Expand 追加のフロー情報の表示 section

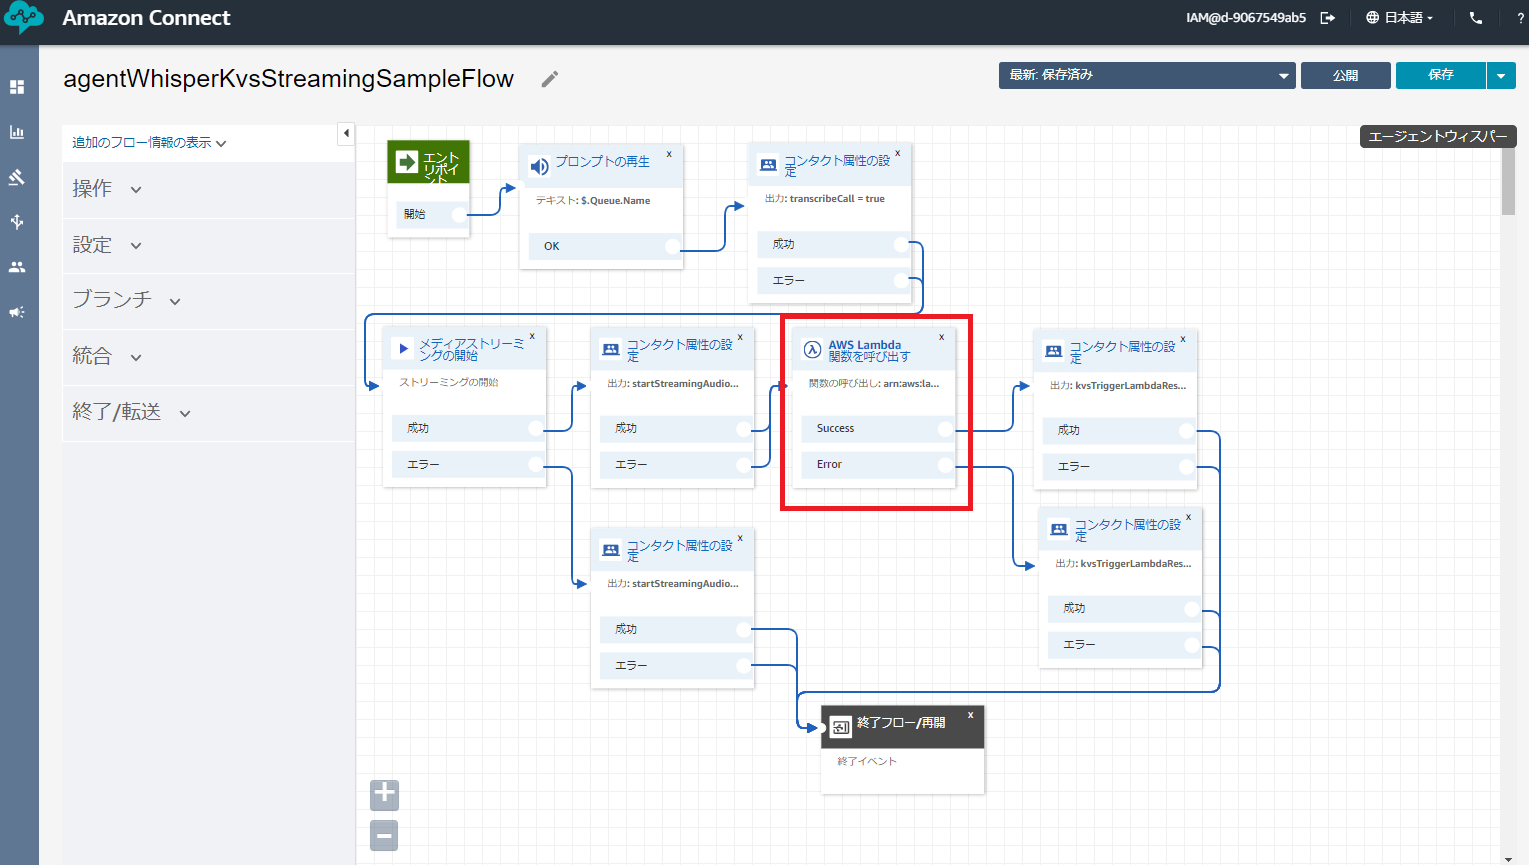tap(149, 143)
